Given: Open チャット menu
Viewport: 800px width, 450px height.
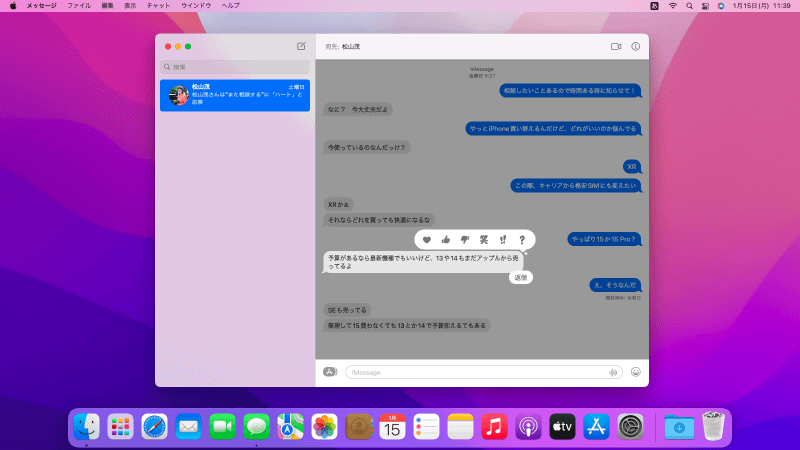Looking at the screenshot, I should pos(158,6).
